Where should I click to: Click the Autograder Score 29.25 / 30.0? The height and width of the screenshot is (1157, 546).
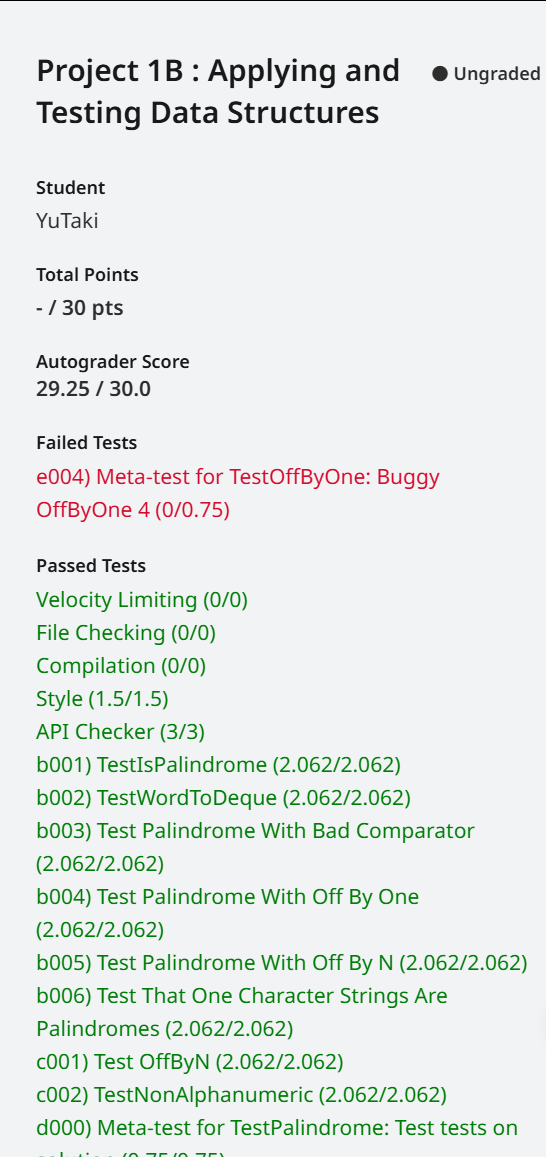93,388
